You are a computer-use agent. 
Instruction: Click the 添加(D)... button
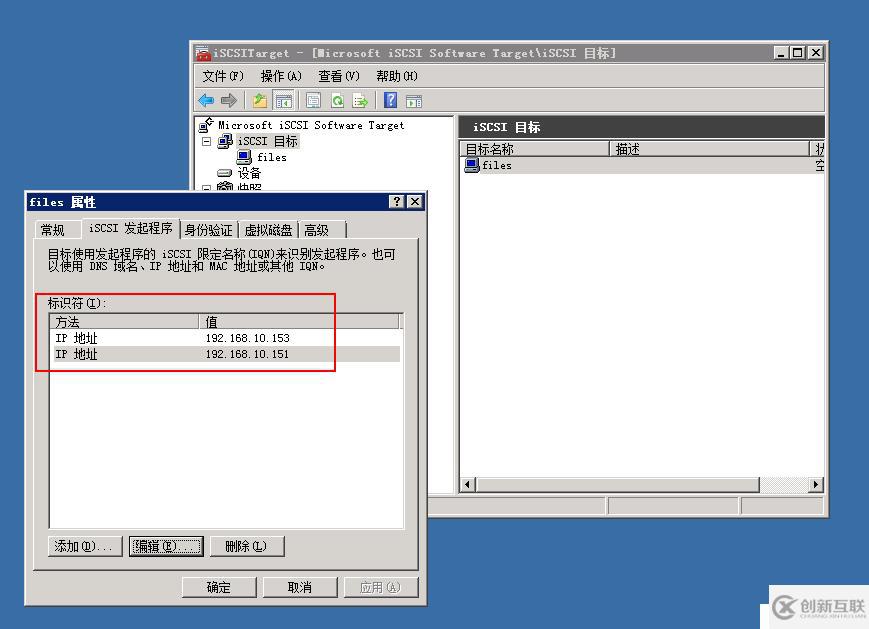(85, 546)
